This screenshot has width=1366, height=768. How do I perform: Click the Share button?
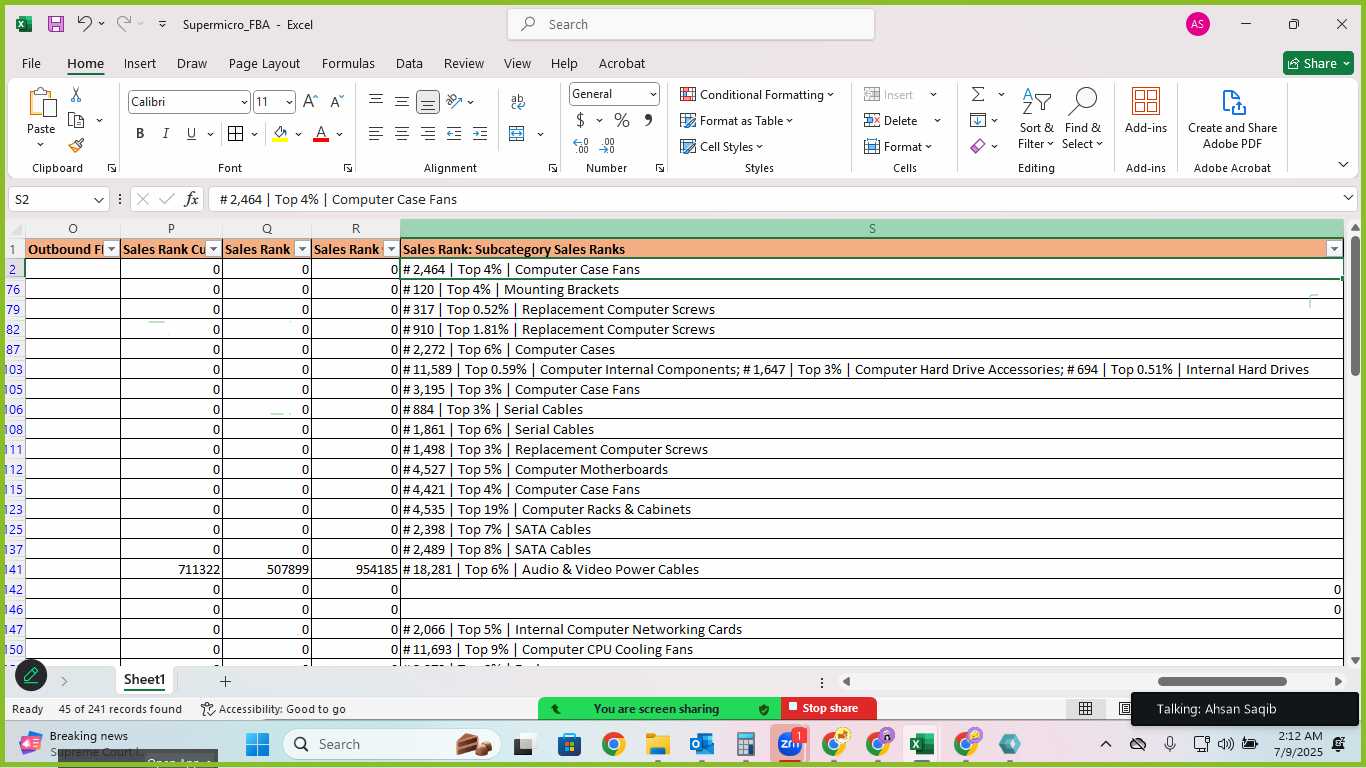(x=1318, y=63)
